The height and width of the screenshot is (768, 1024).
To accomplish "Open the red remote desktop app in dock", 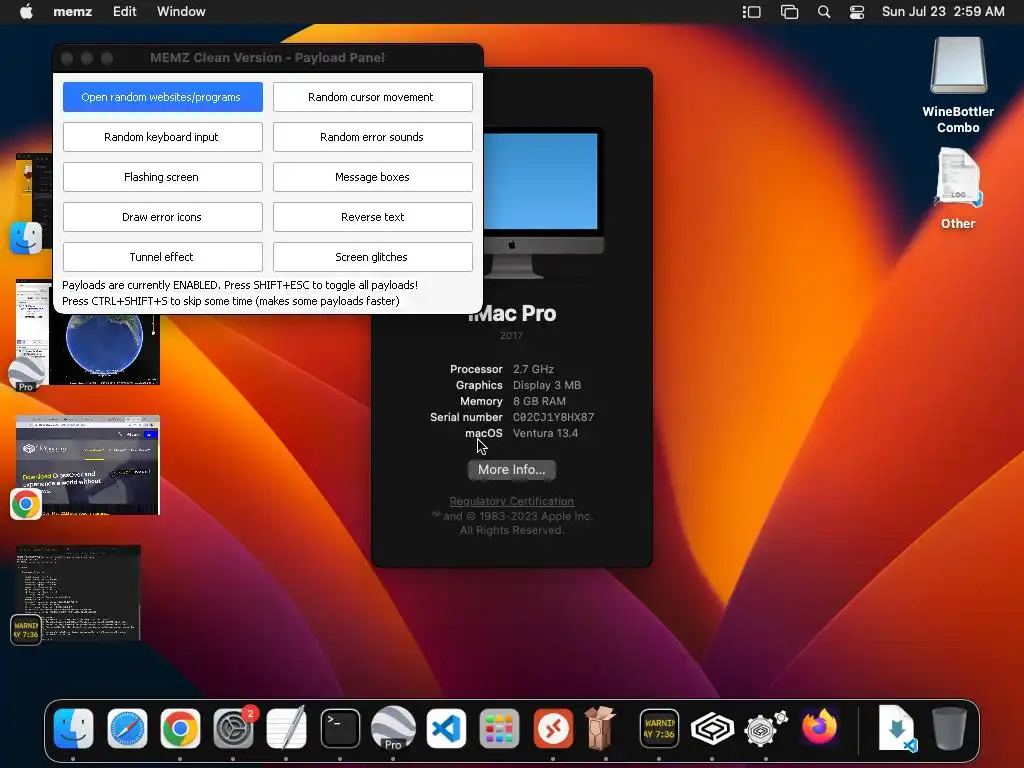I will tap(553, 728).
